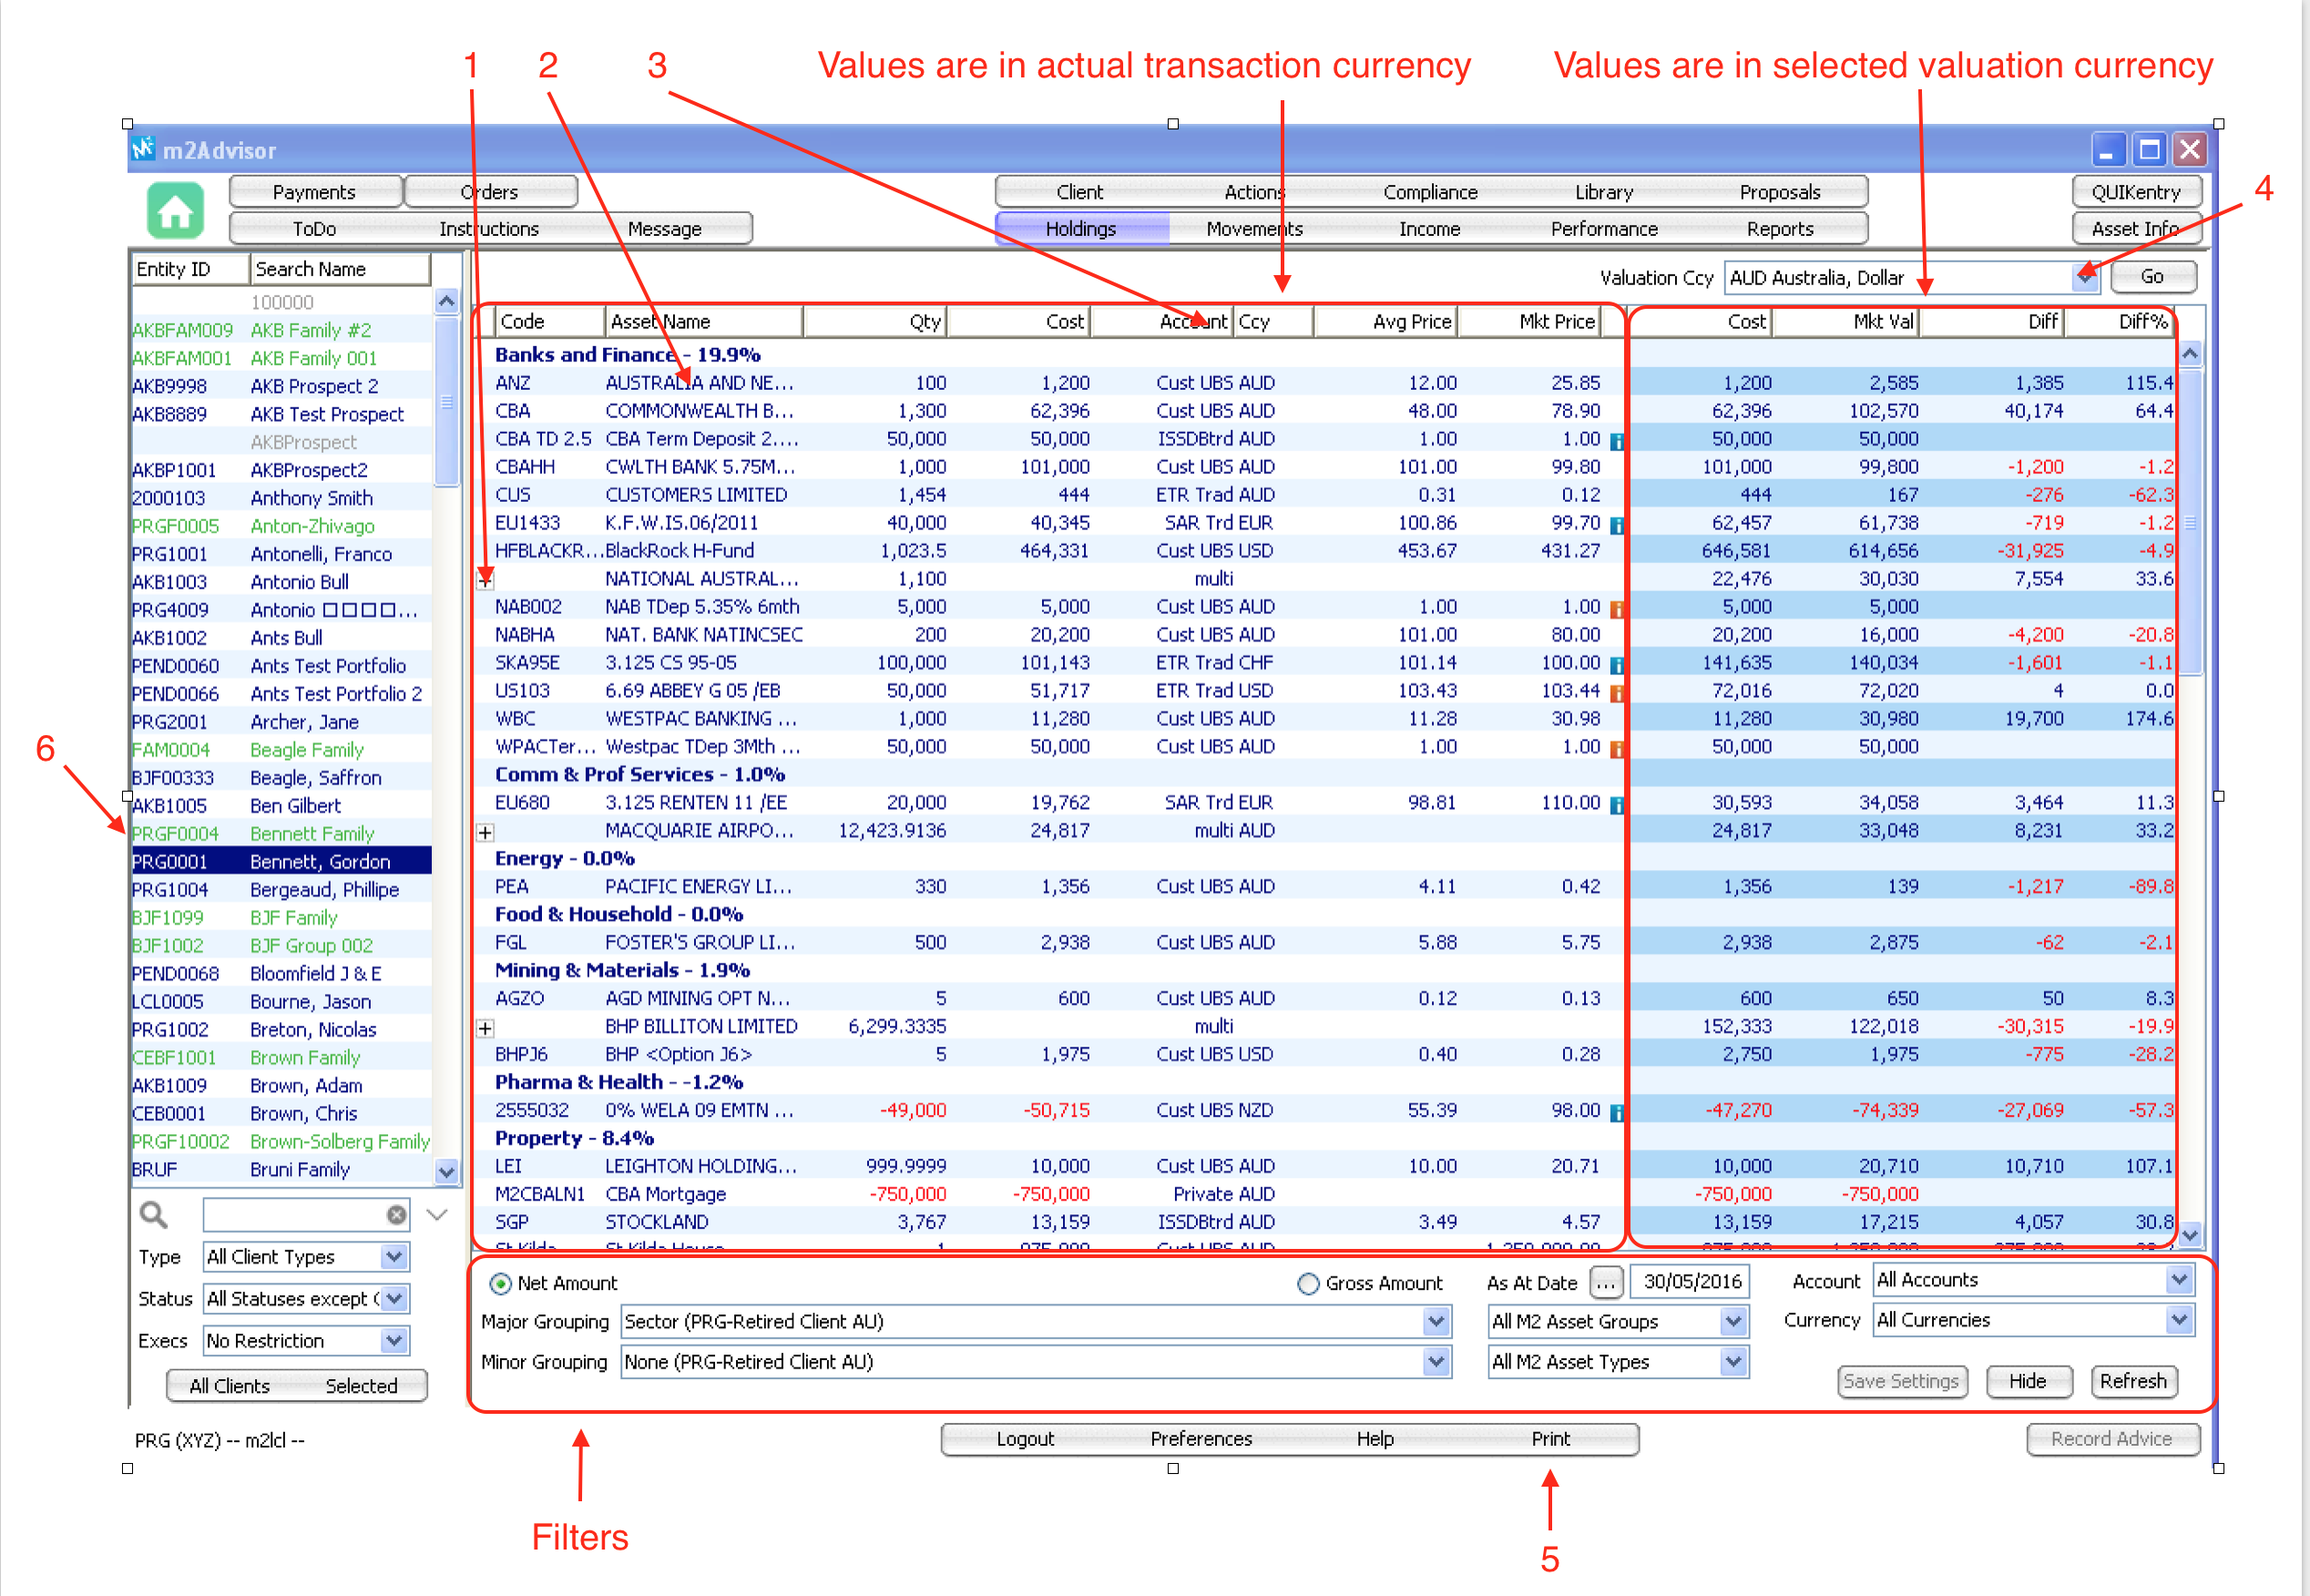This screenshot has height=1596, width=2310.
Task: Open the Major Grouping dropdown
Action: [x=1436, y=1321]
